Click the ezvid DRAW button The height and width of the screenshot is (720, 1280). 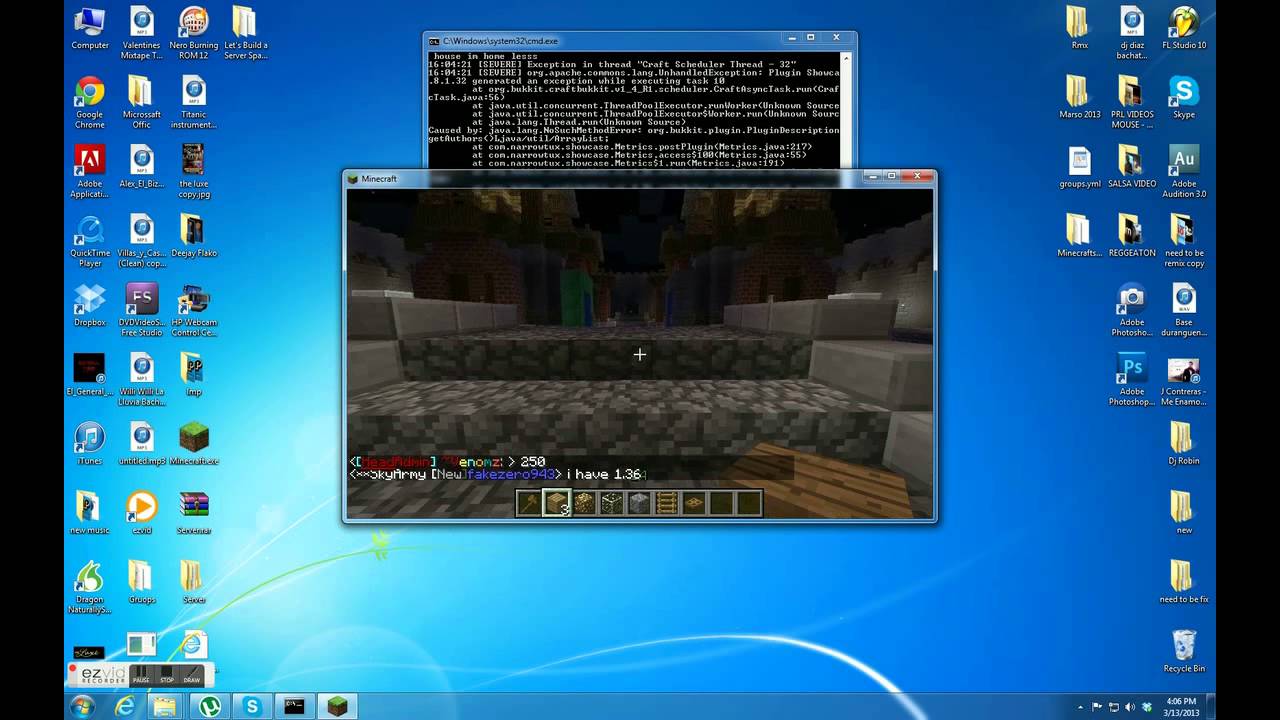coord(191,675)
